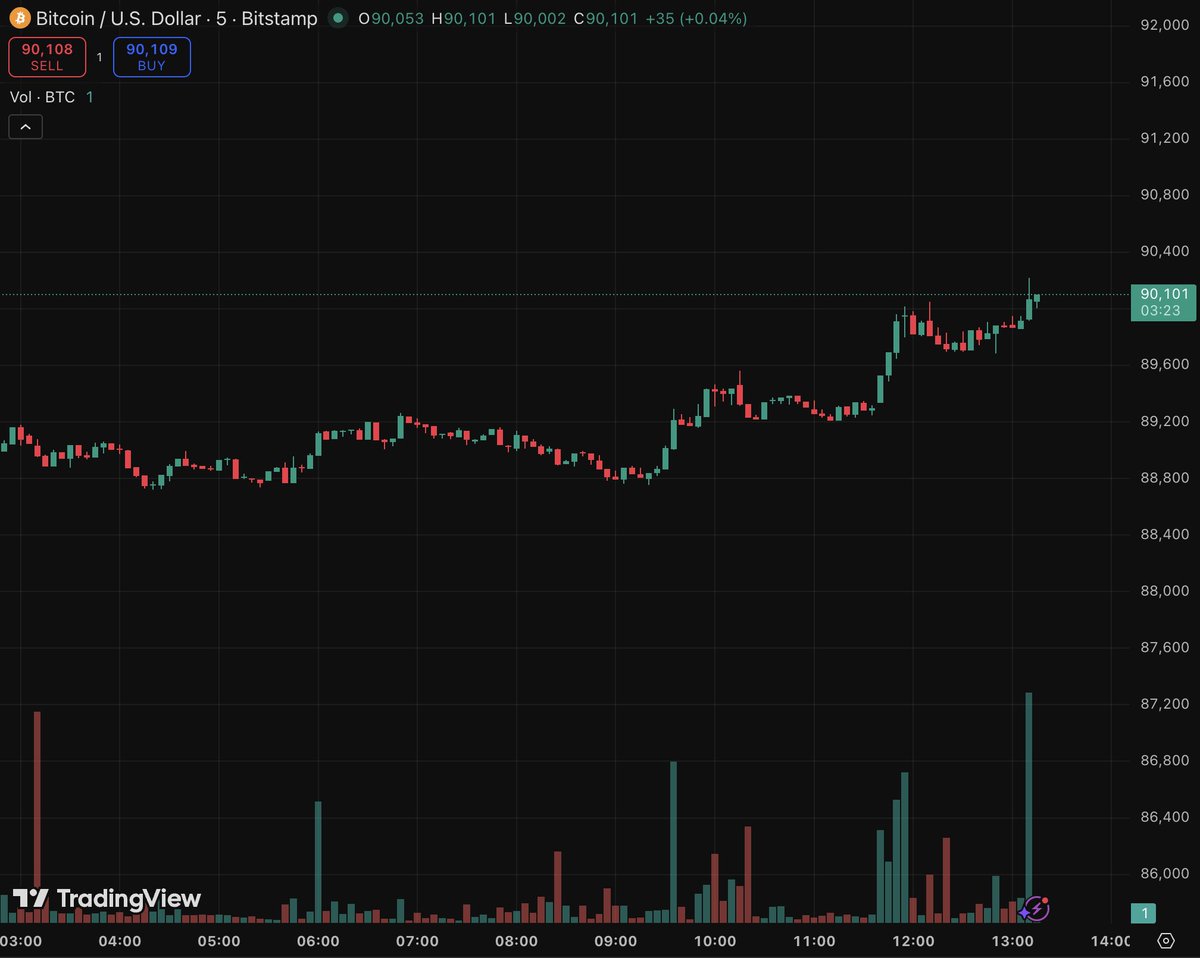Toggle the spread value 1 between SELL and BUY
The height and width of the screenshot is (958, 1200).
(x=99, y=57)
